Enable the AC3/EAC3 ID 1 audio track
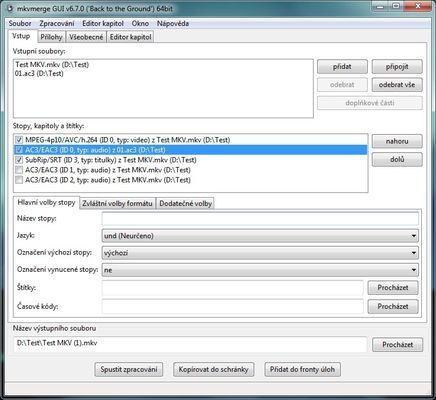 tap(19, 170)
